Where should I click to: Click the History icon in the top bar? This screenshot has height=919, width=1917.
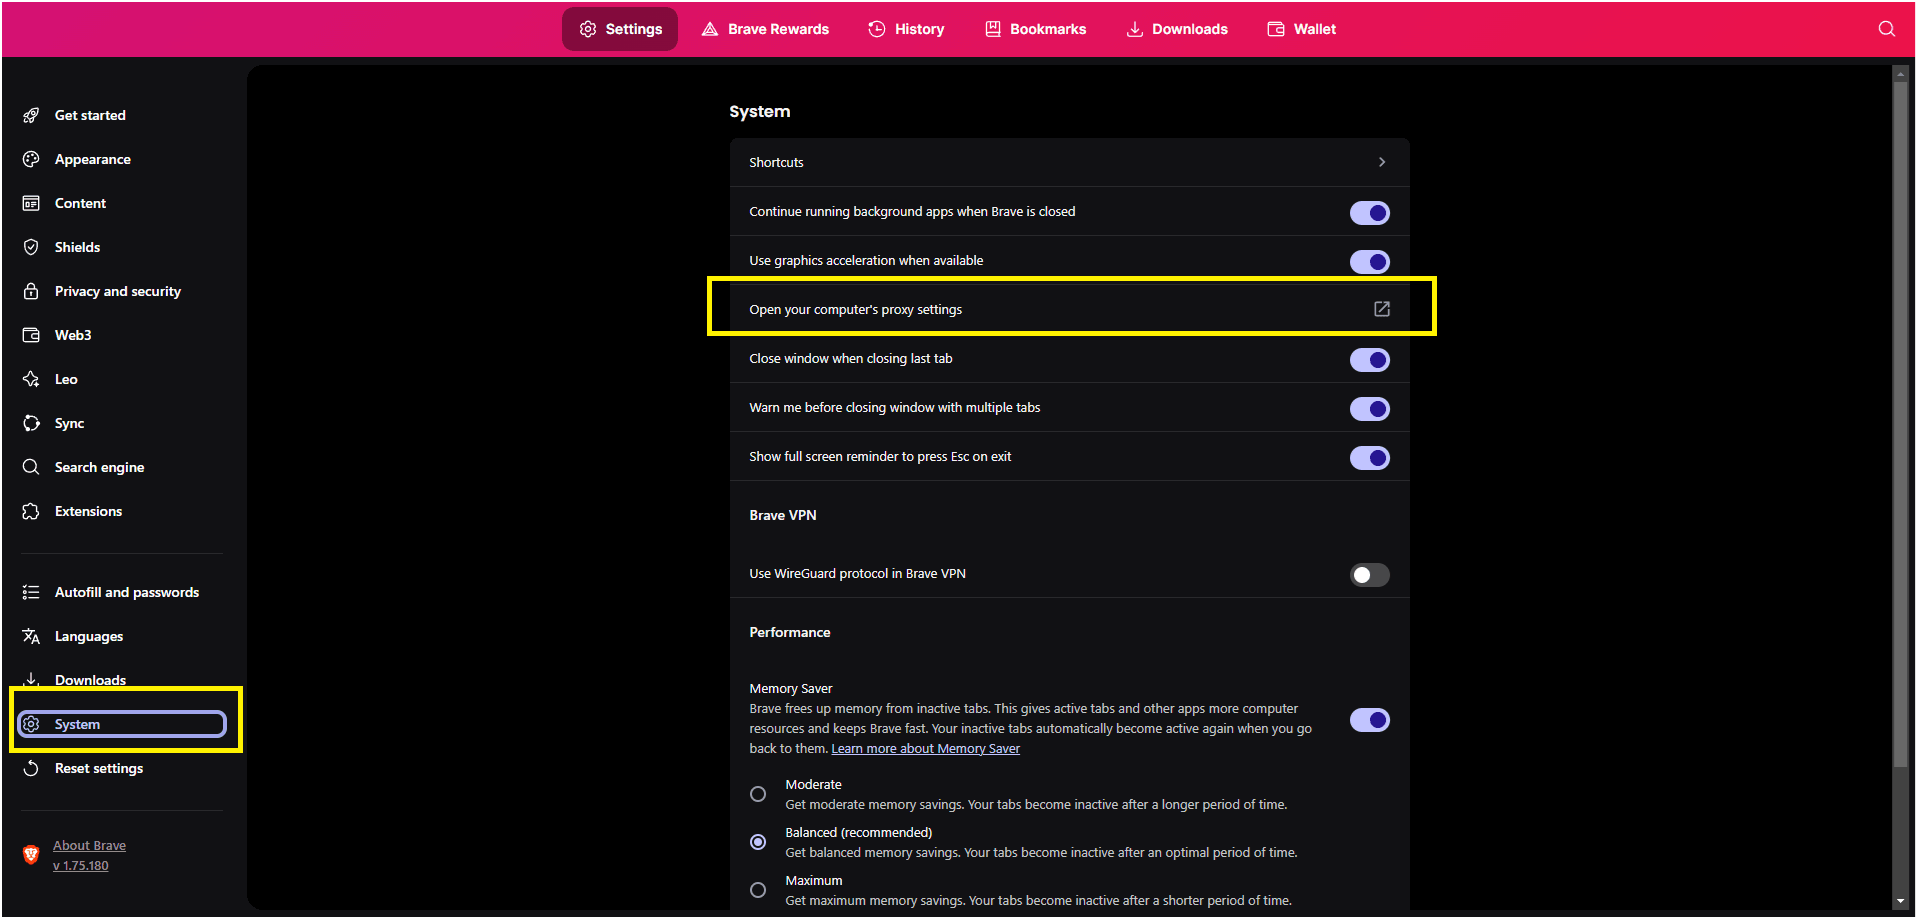877,29
